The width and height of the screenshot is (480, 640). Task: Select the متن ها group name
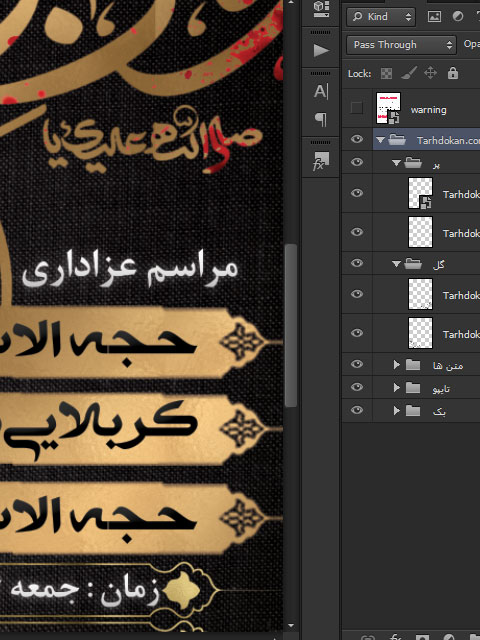click(x=448, y=365)
